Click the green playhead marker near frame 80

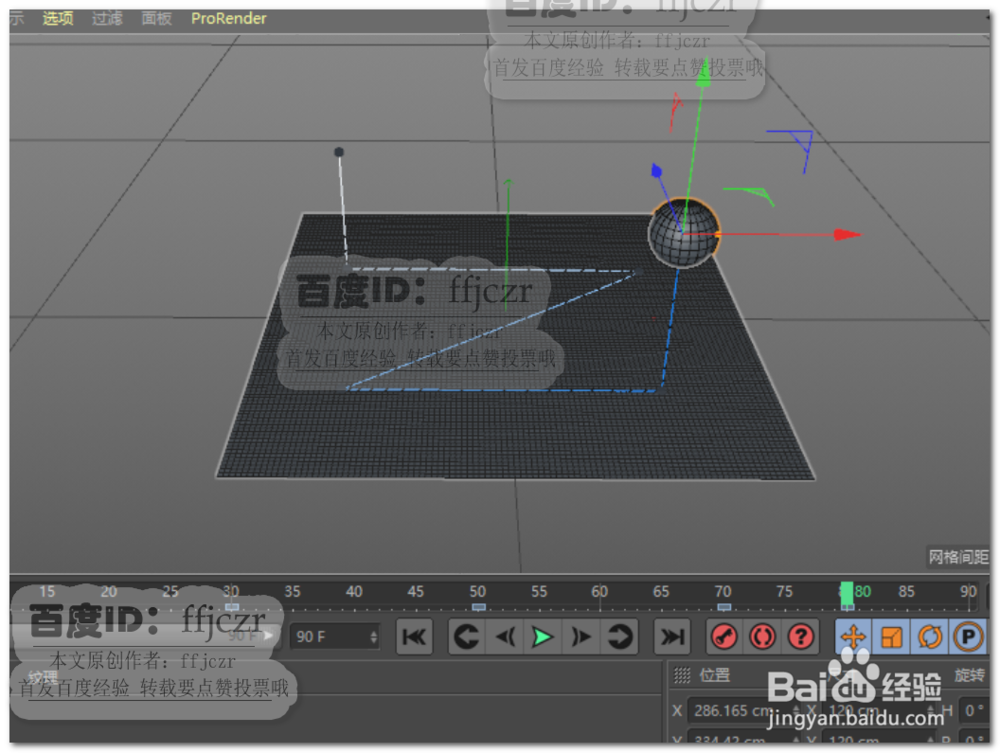(x=846, y=594)
